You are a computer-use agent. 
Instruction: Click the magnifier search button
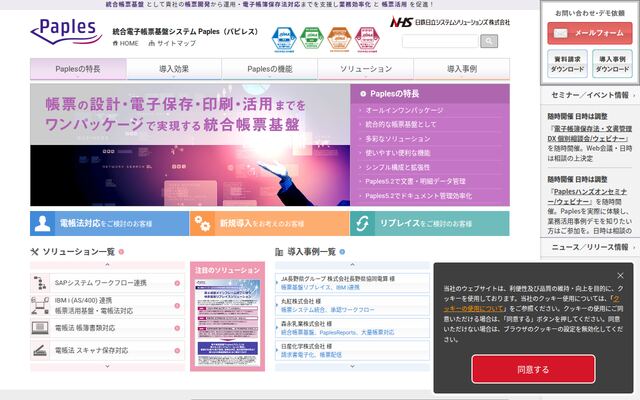pos(489,41)
